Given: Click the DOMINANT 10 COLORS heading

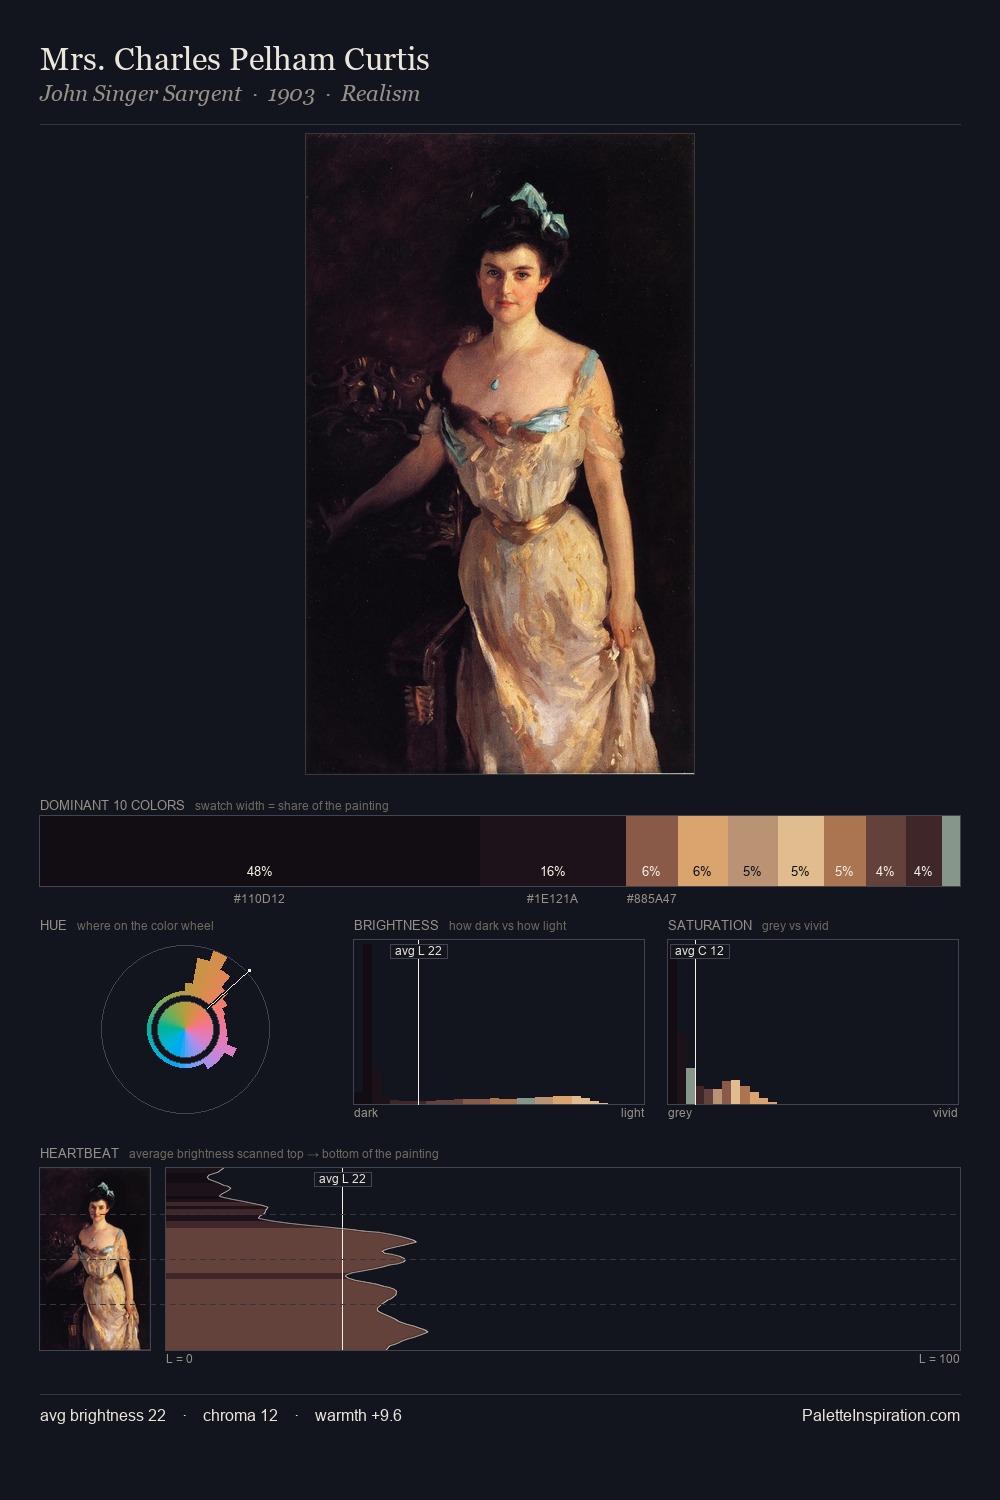Looking at the screenshot, I should pyautogui.click(x=112, y=805).
